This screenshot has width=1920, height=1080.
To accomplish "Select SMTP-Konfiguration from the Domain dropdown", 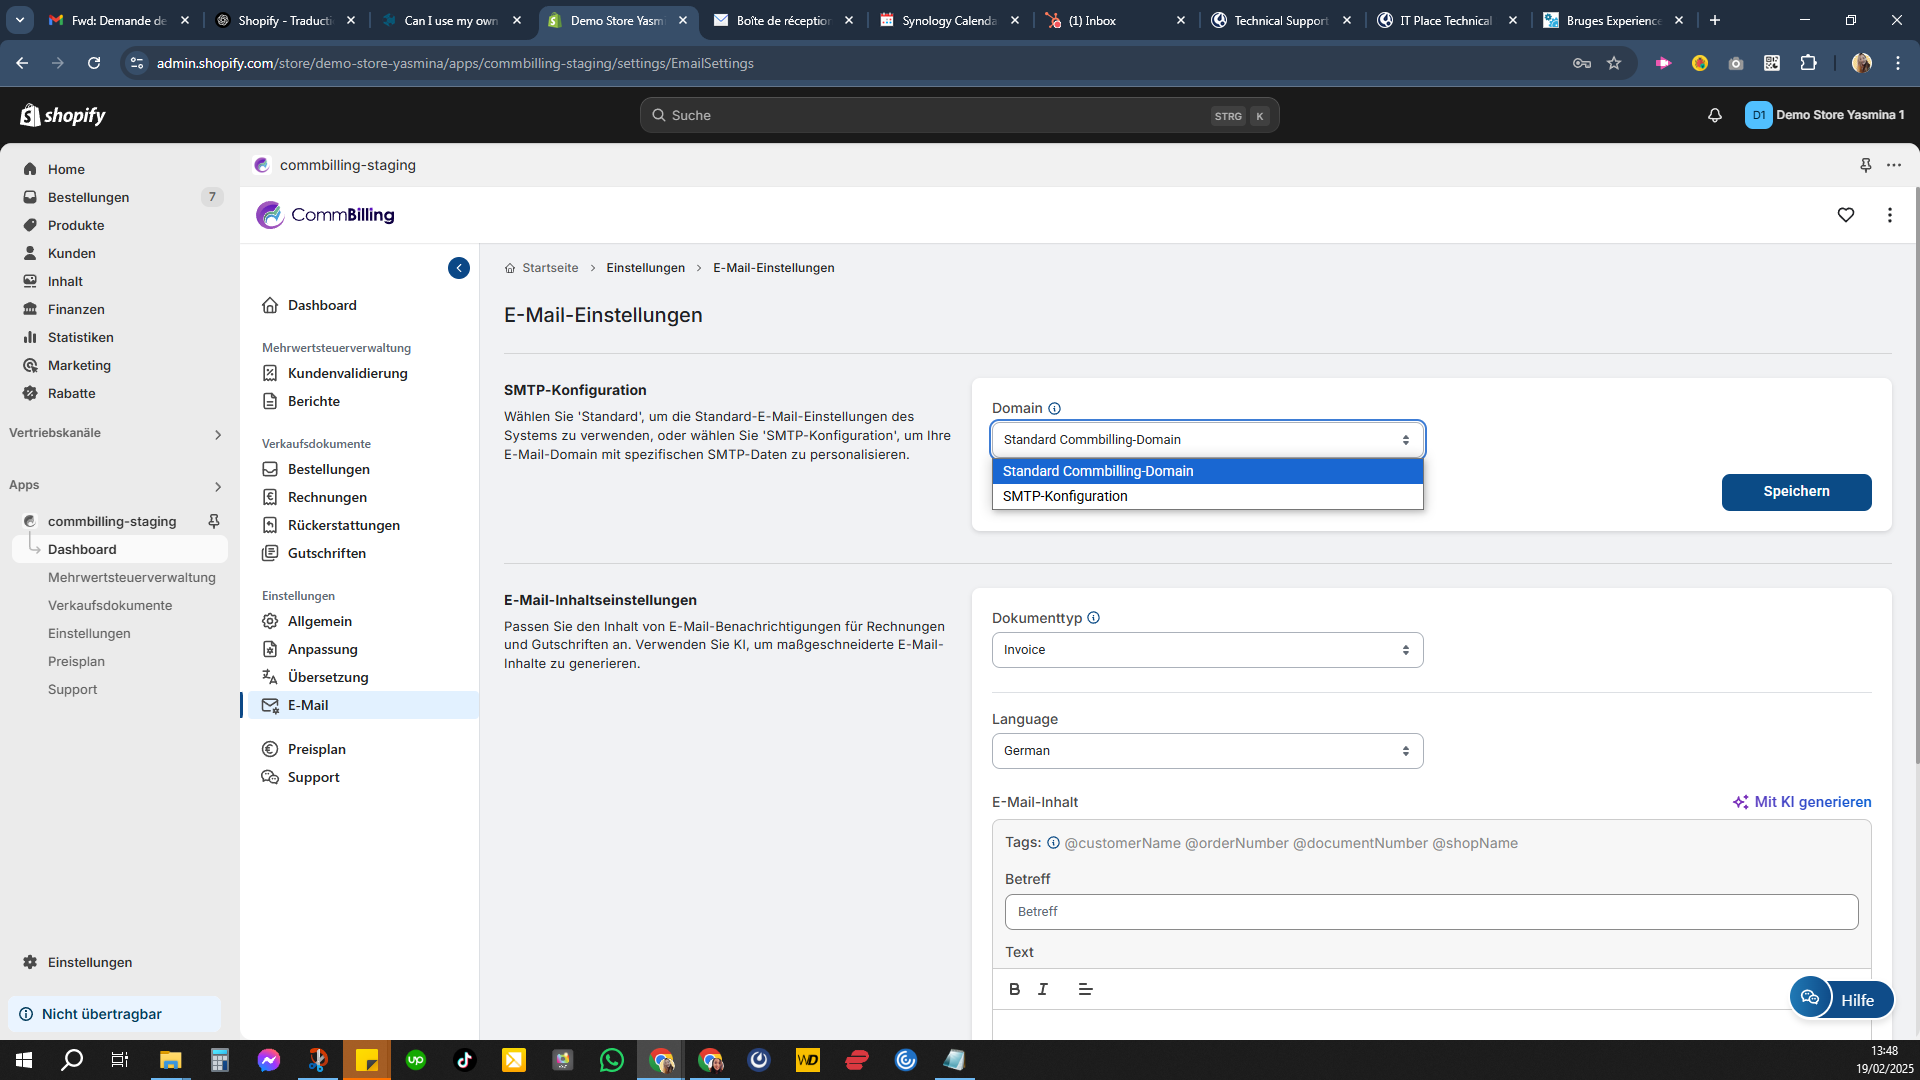I will (1065, 496).
